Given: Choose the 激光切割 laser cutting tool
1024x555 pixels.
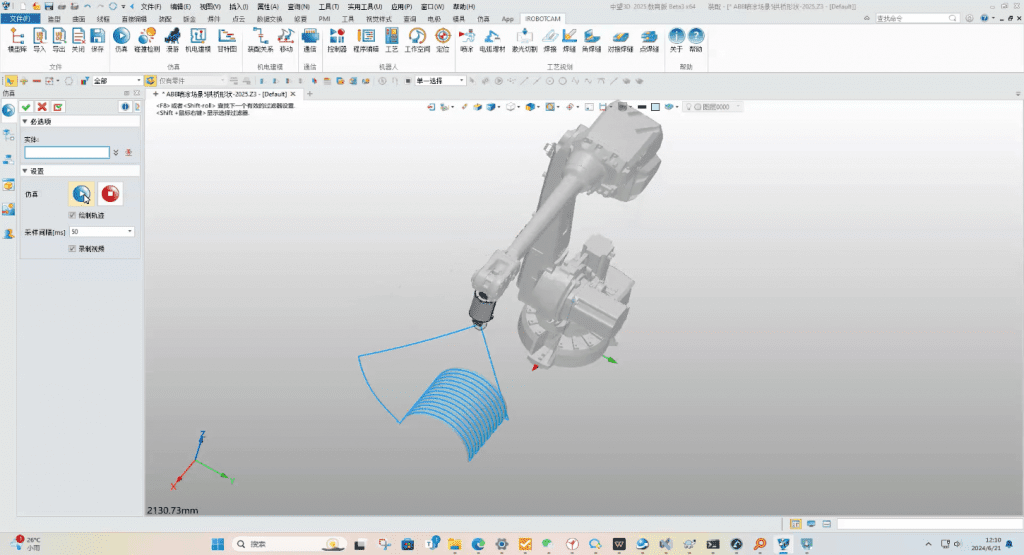Looking at the screenshot, I should pos(525,38).
